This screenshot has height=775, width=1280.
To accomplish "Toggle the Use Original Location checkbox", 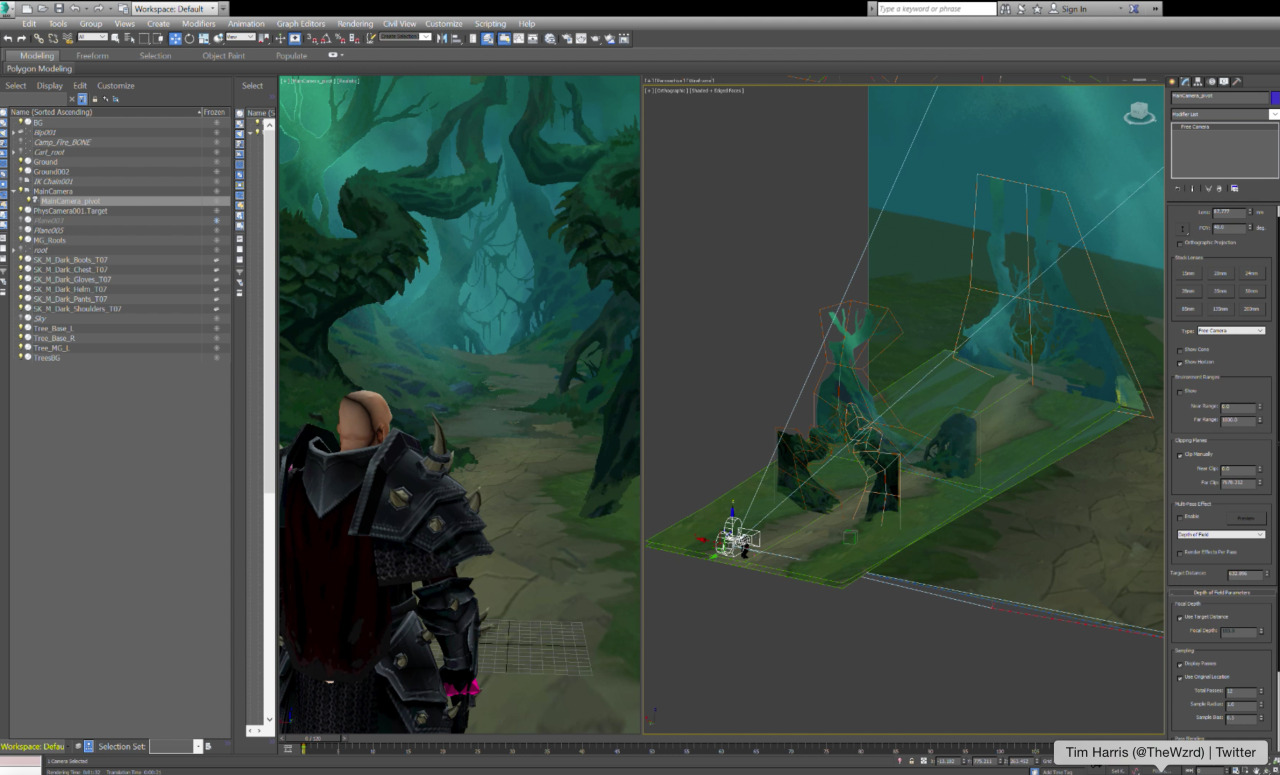I will tap(1180, 678).
